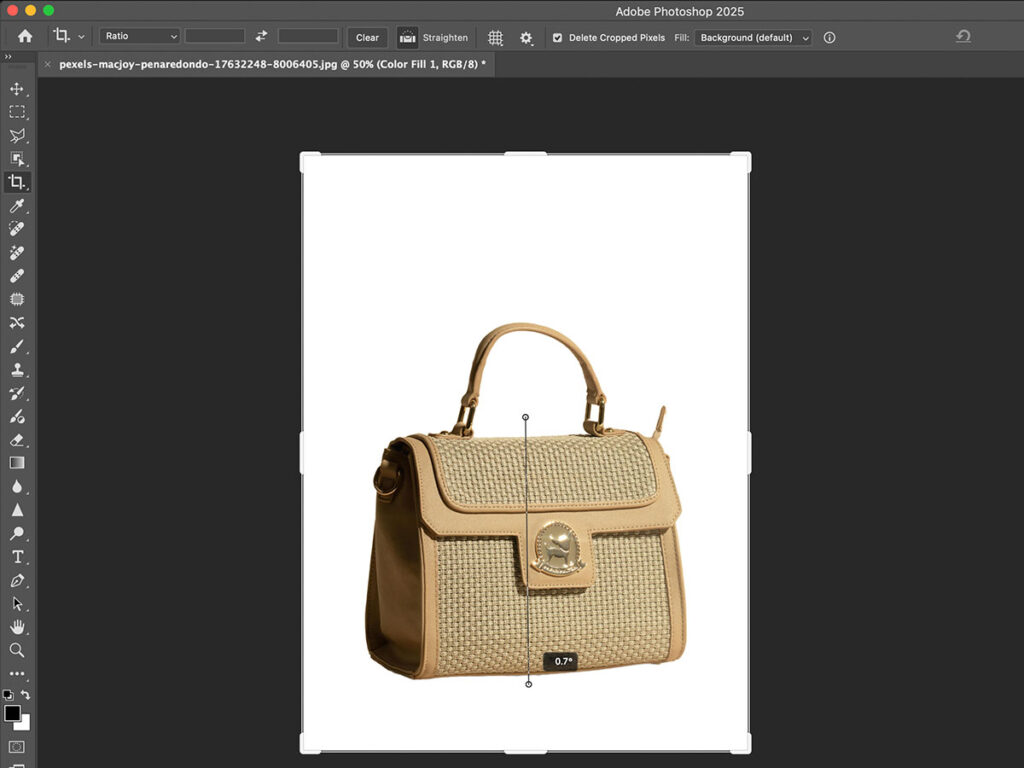Toggle Quick Mask mode
The width and height of the screenshot is (1024, 768).
(x=17, y=746)
